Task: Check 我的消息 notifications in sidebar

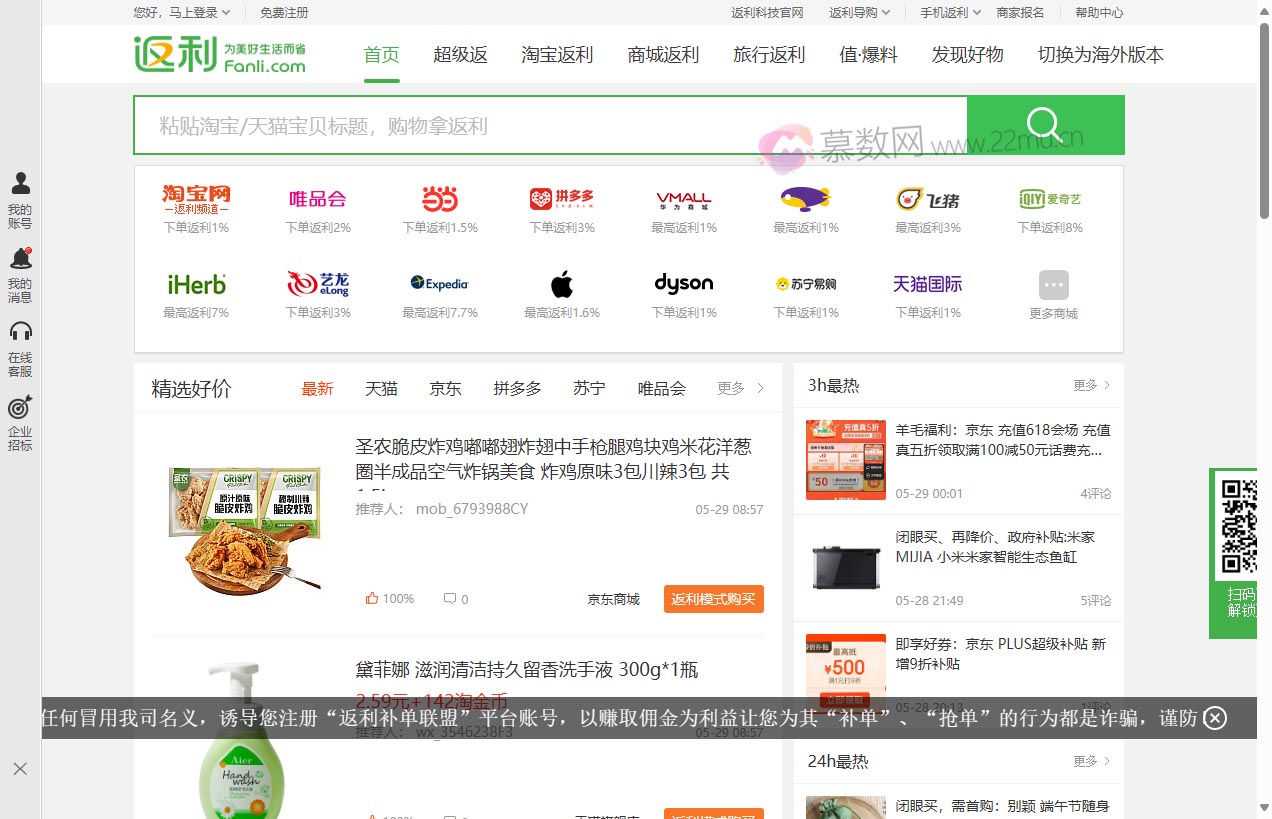Action: [x=20, y=270]
